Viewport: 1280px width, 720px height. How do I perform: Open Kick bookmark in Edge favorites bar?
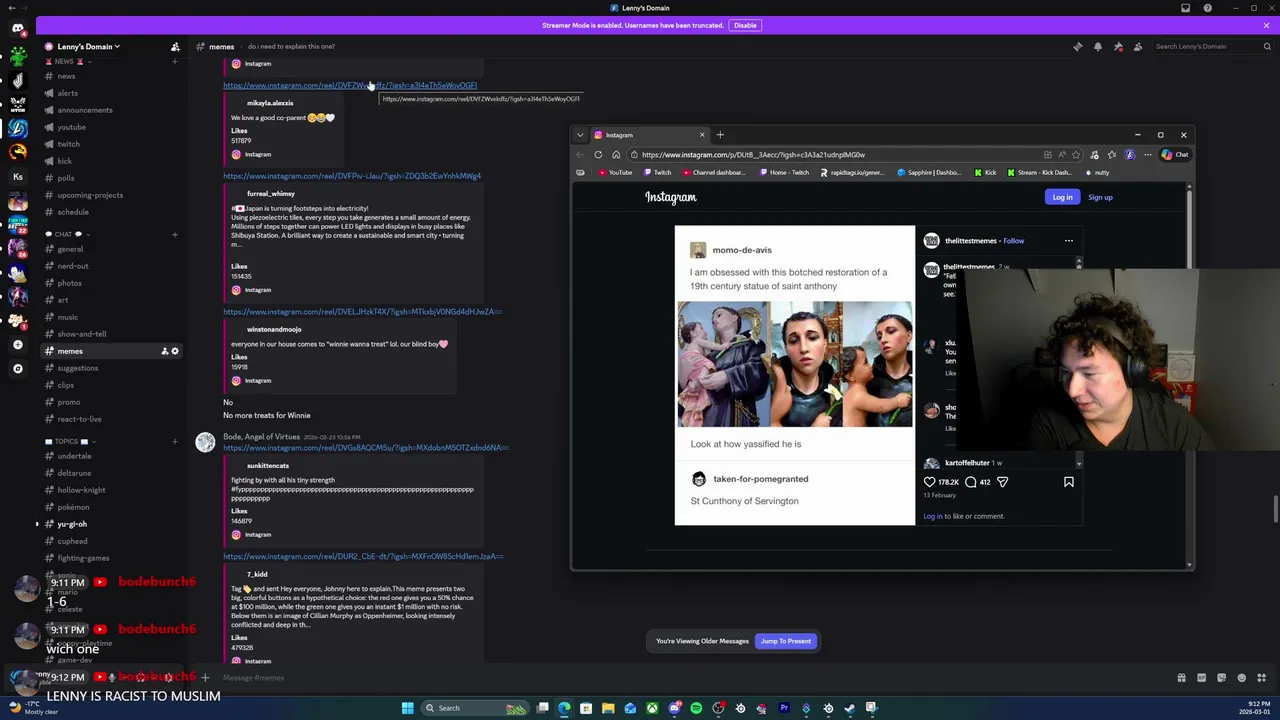coord(985,173)
